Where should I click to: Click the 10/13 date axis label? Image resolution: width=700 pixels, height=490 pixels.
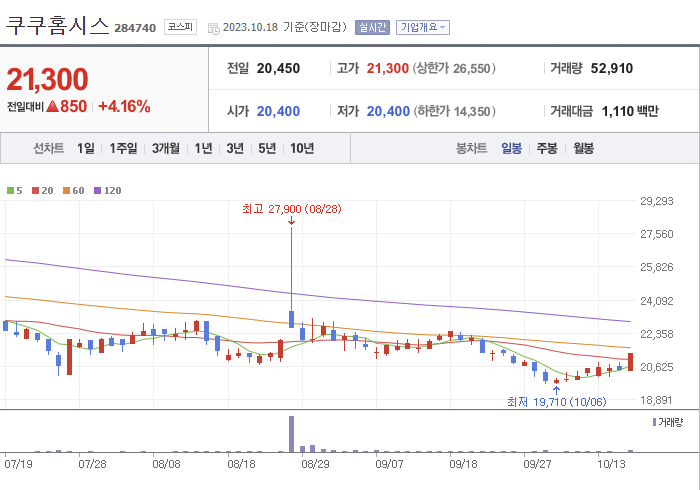[x=612, y=464]
